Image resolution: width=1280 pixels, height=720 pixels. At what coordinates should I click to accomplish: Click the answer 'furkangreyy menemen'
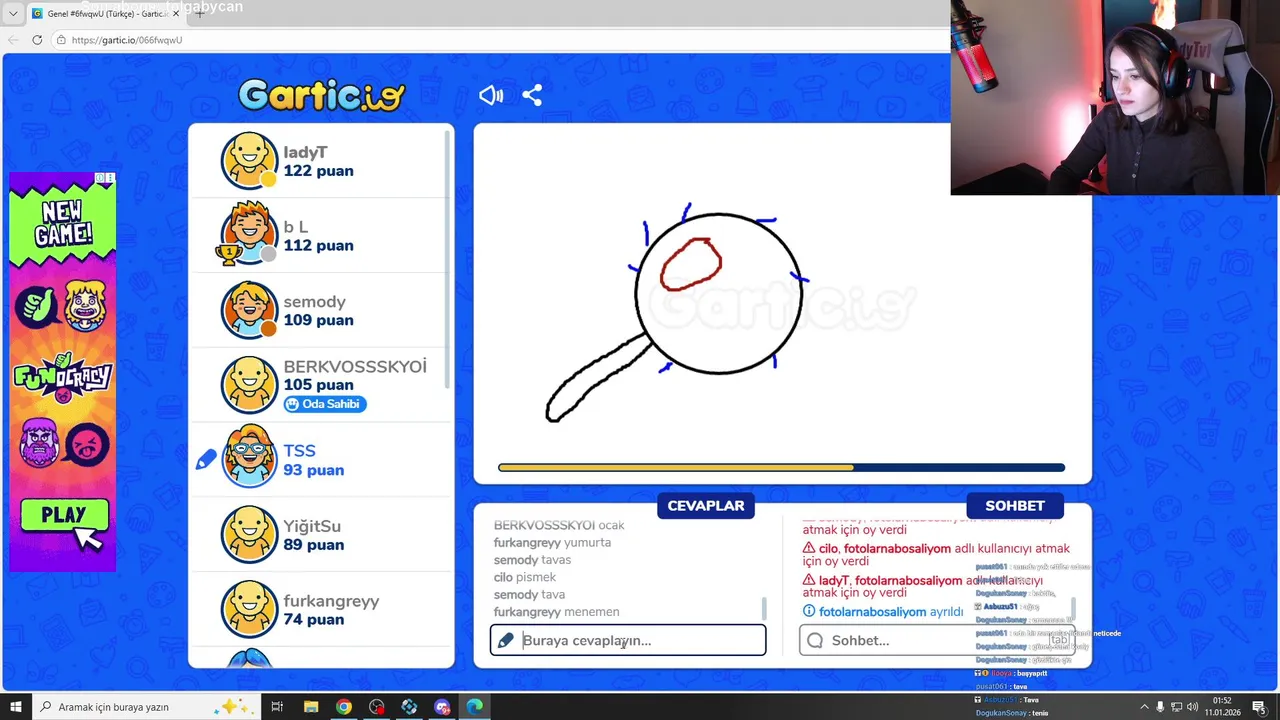tap(556, 612)
